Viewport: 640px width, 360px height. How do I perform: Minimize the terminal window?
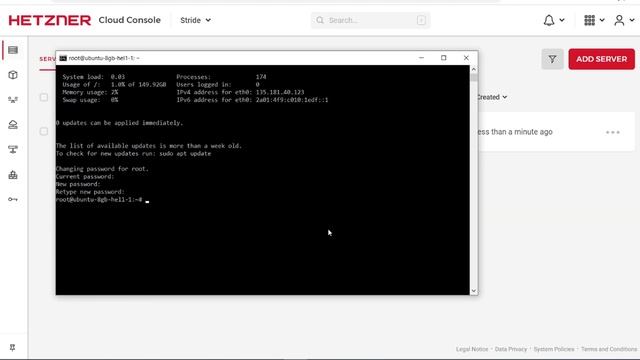421,58
